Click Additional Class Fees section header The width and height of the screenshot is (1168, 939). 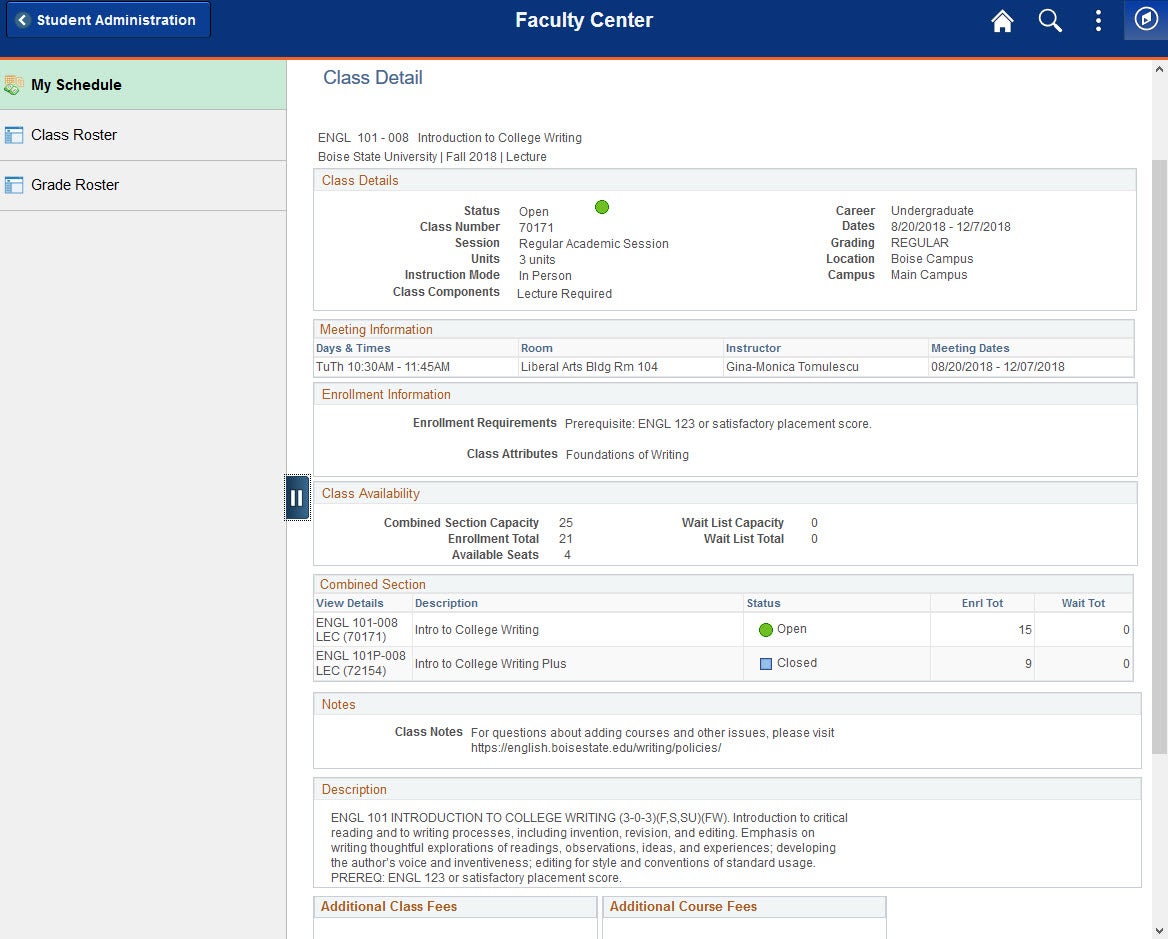(x=389, y=906)
